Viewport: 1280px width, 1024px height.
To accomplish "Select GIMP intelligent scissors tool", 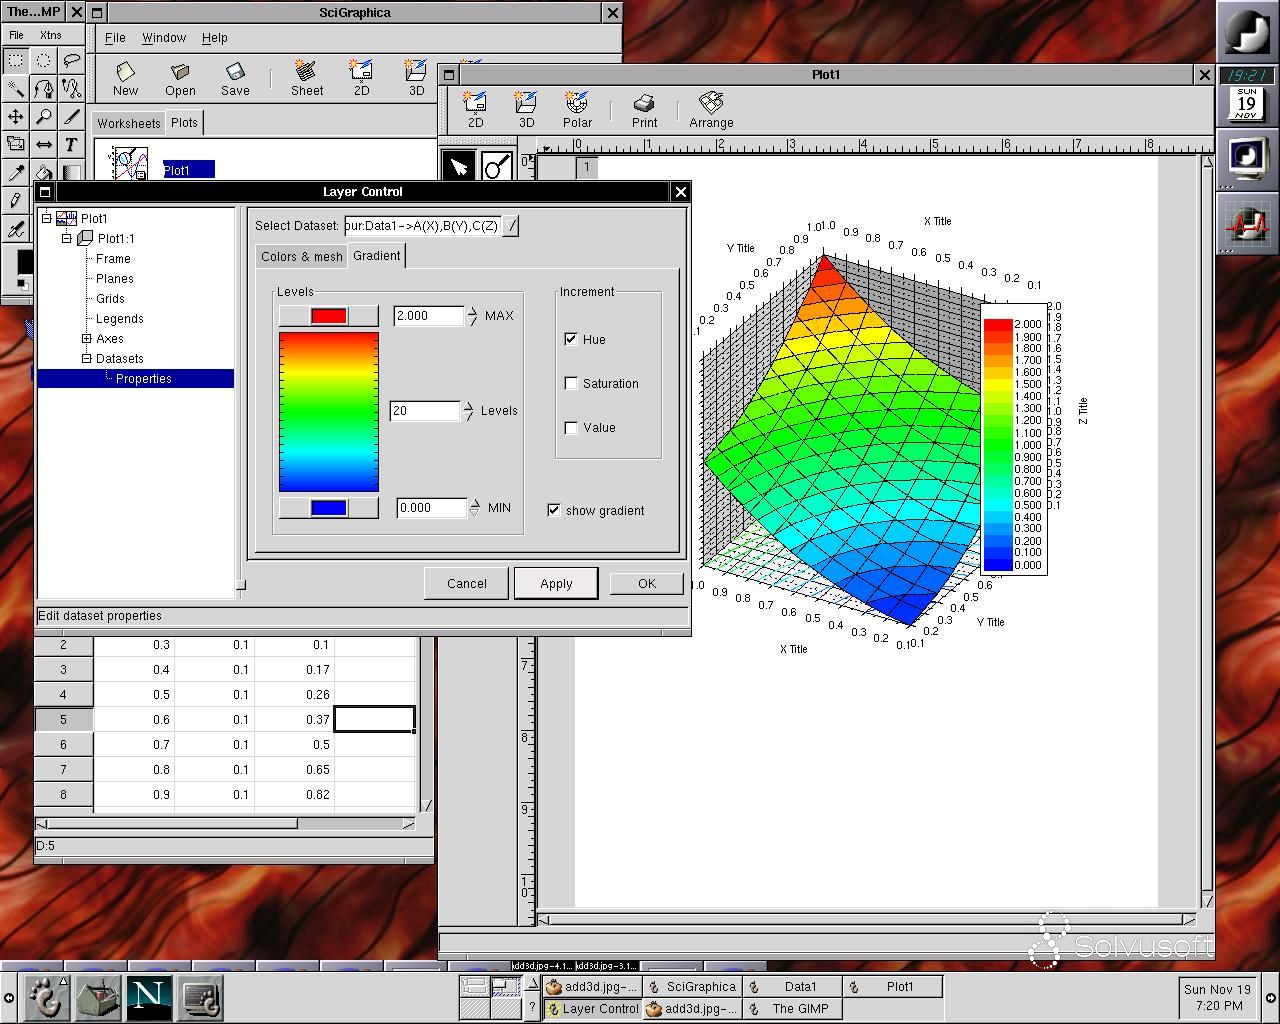I will coord(71,88).
